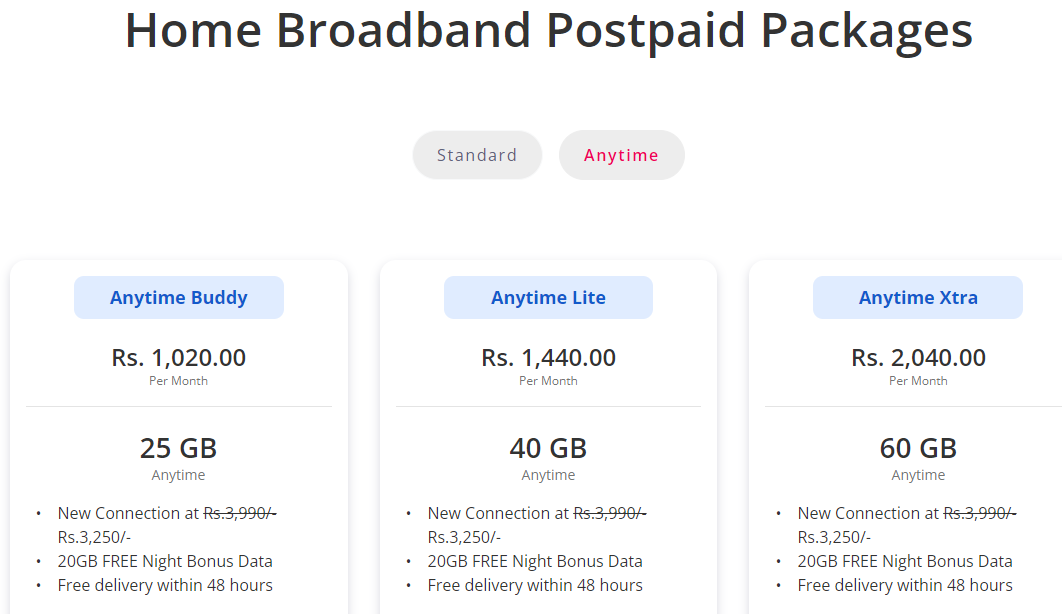The height and width of the screenshot is (614, 1062).
Task: Click Anytime Buddy's struck-through Rs.3,990/- price
Action: pyautogui.click(x=240, y=513)
